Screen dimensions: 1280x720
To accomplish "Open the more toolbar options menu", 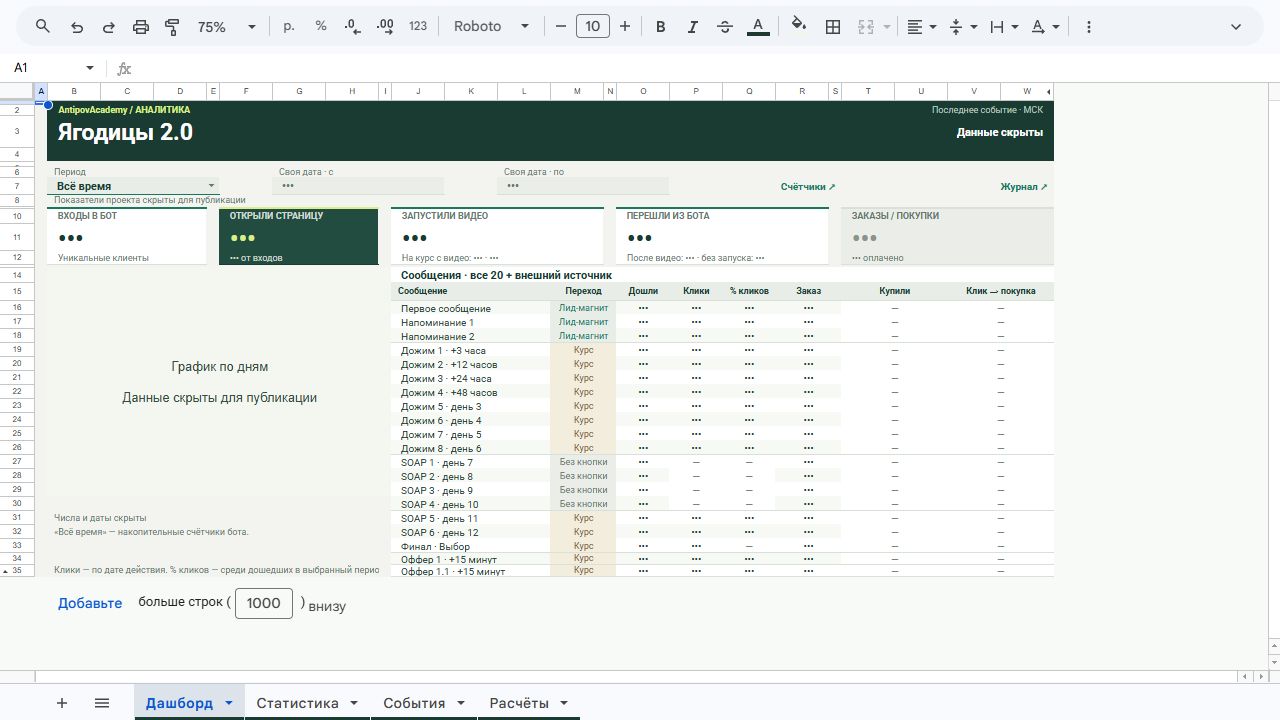I will [1089, 27].
